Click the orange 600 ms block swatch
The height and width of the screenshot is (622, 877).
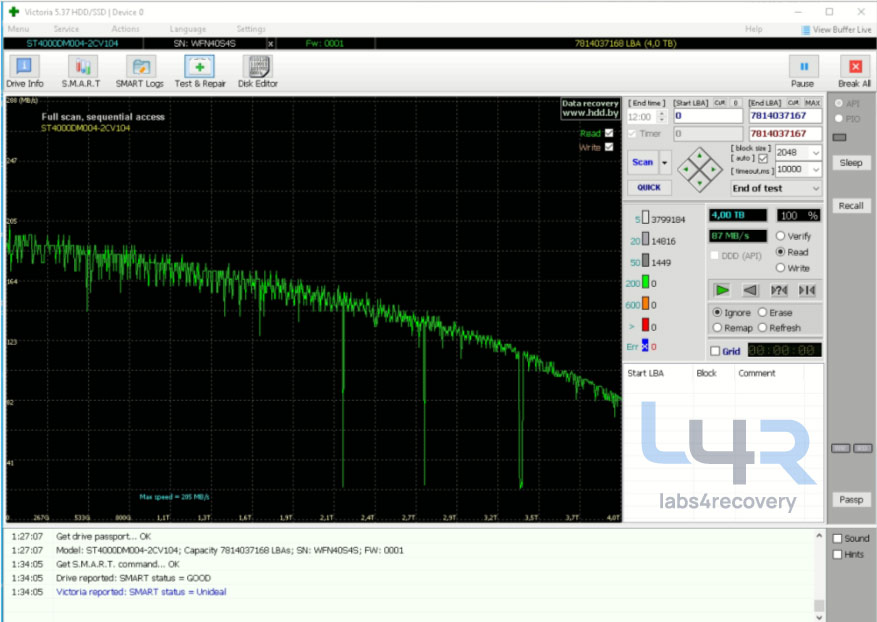[645, 304]
